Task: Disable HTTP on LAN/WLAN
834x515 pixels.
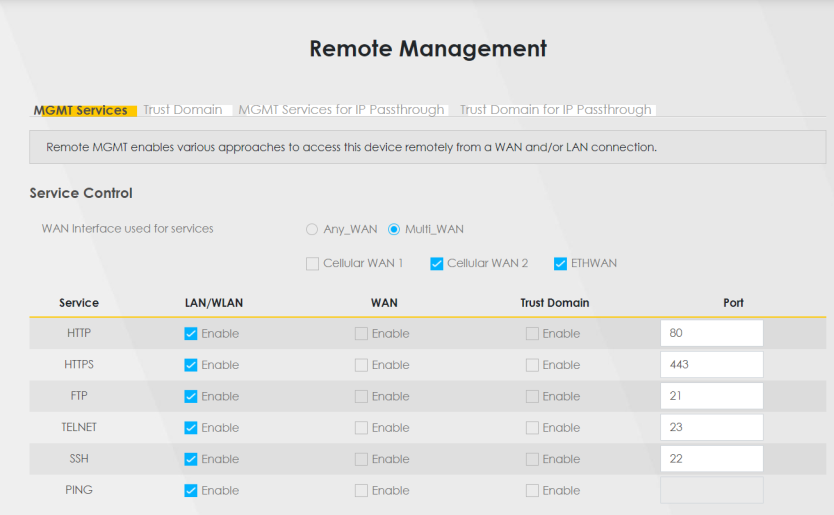Action: click(x=191, y=334)
